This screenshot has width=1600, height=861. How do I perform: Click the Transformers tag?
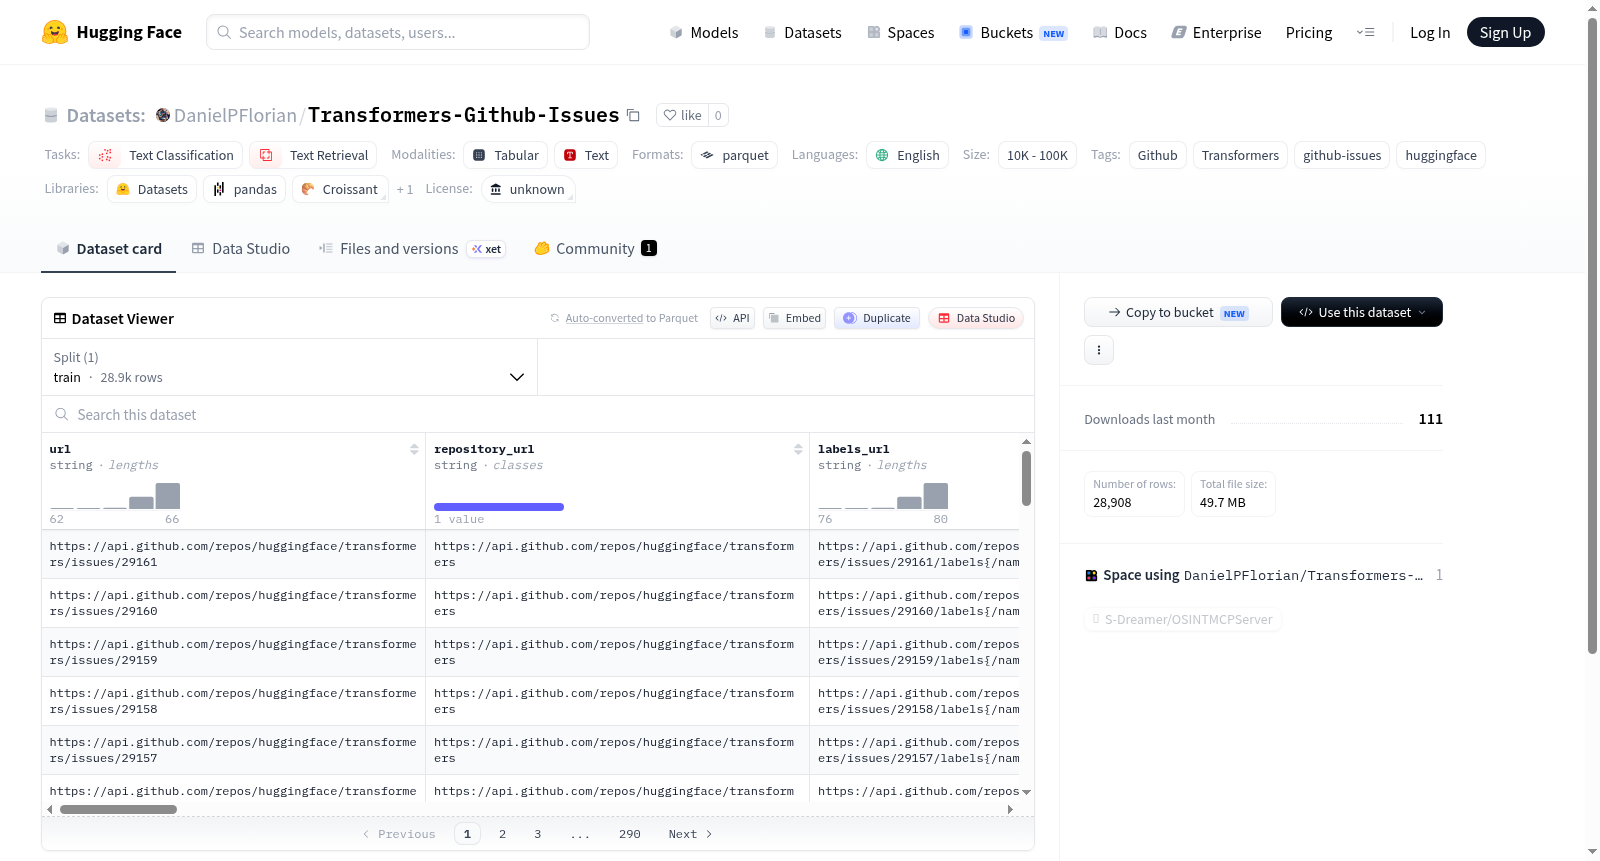(x=1240, y=155)
